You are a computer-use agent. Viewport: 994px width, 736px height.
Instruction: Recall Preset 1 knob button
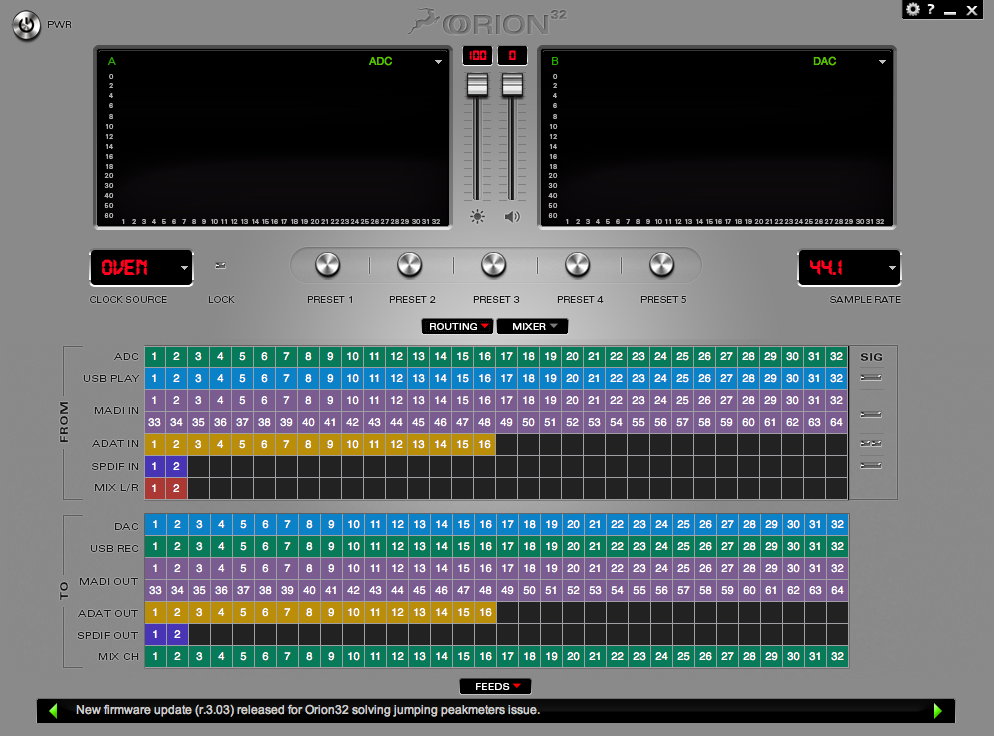tap(328, 265)
